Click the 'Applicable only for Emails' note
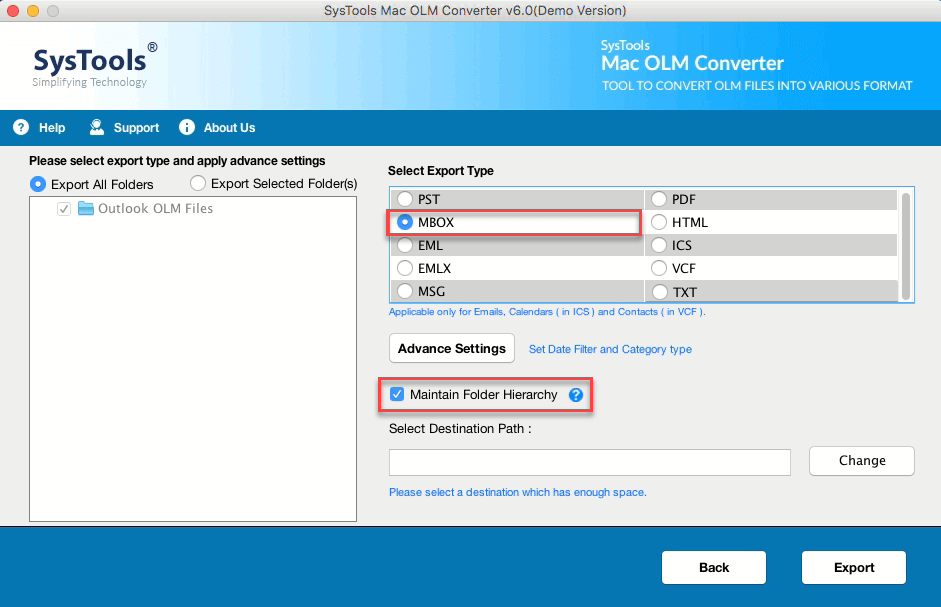The image size is (941, 607). tap(547, 312)
